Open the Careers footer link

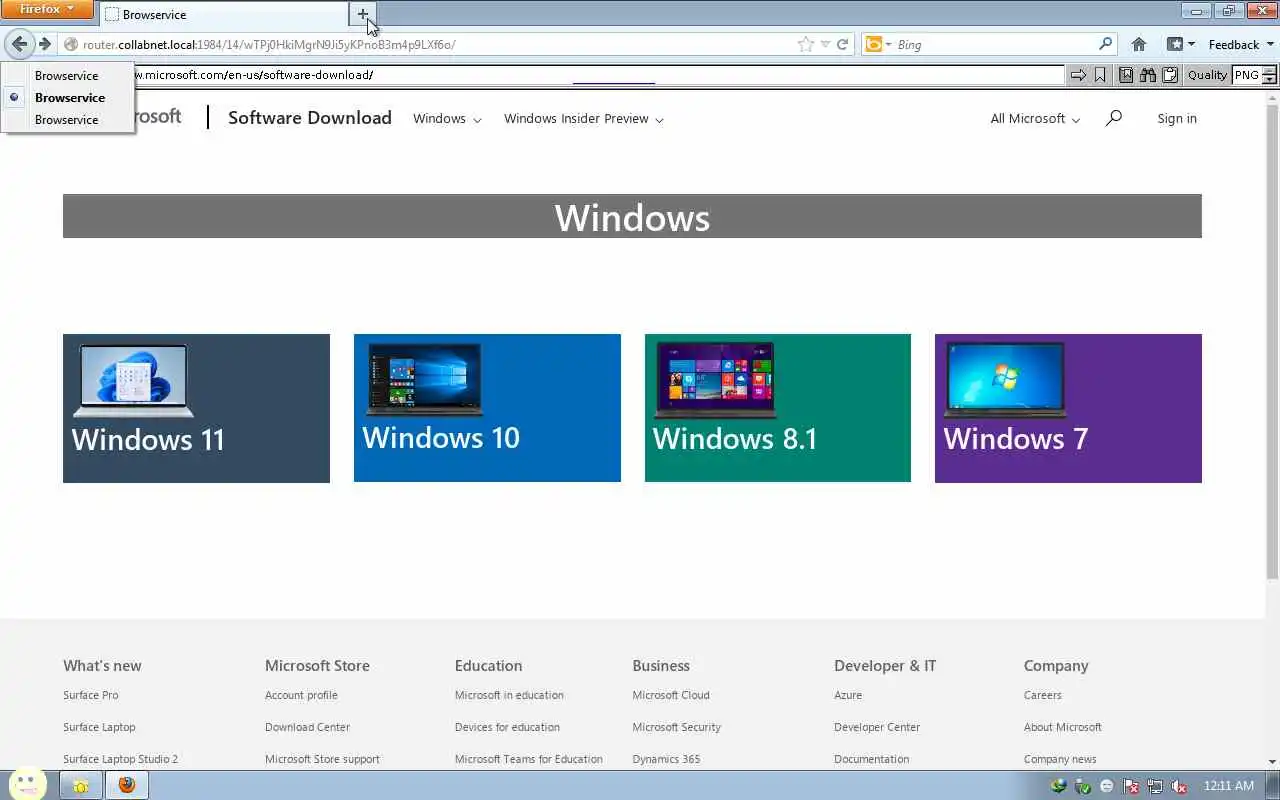click(1042, 695)
